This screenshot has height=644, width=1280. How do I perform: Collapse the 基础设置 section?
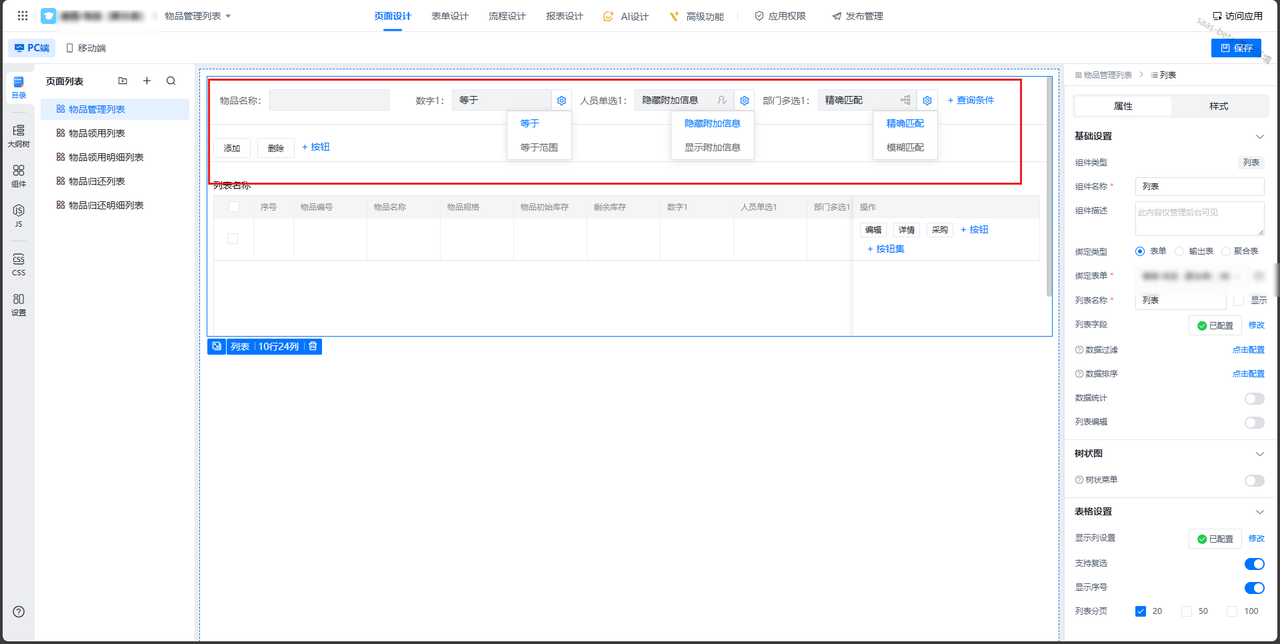(x=1259, y=136)
